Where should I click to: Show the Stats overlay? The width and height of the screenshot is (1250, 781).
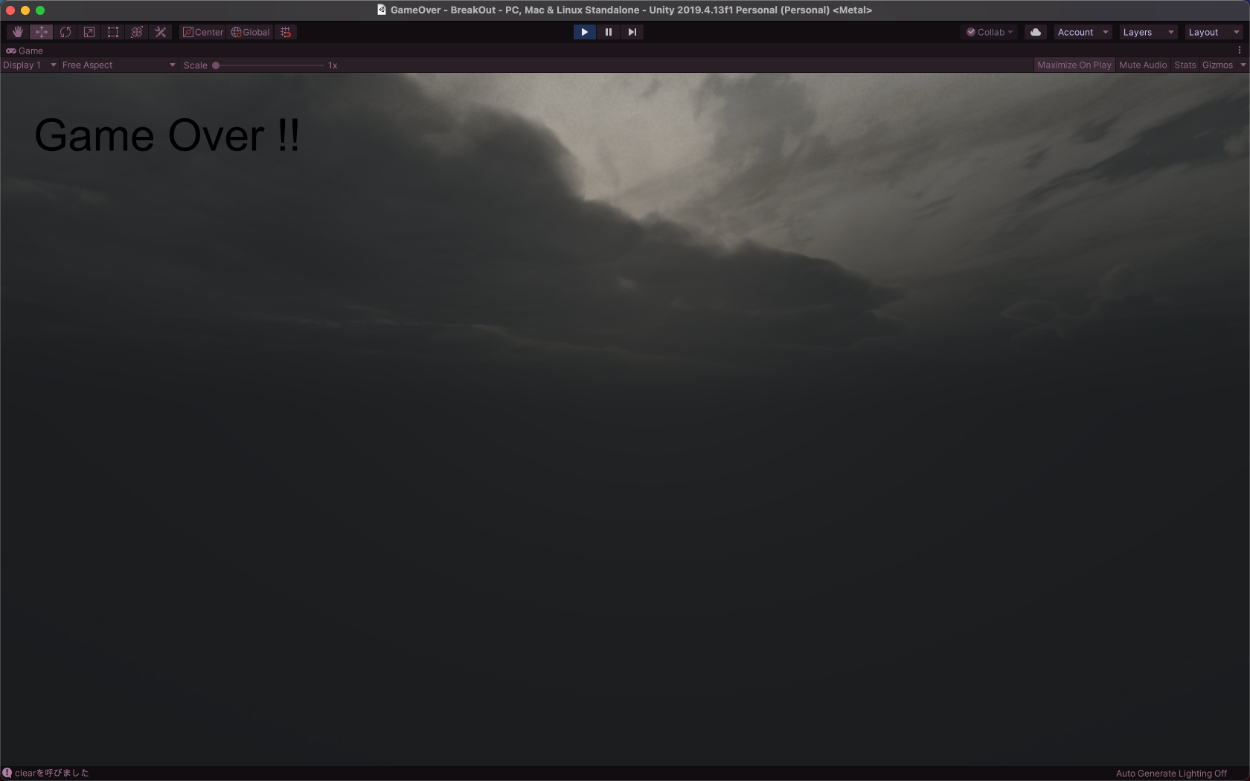[x=1185, y=65]
